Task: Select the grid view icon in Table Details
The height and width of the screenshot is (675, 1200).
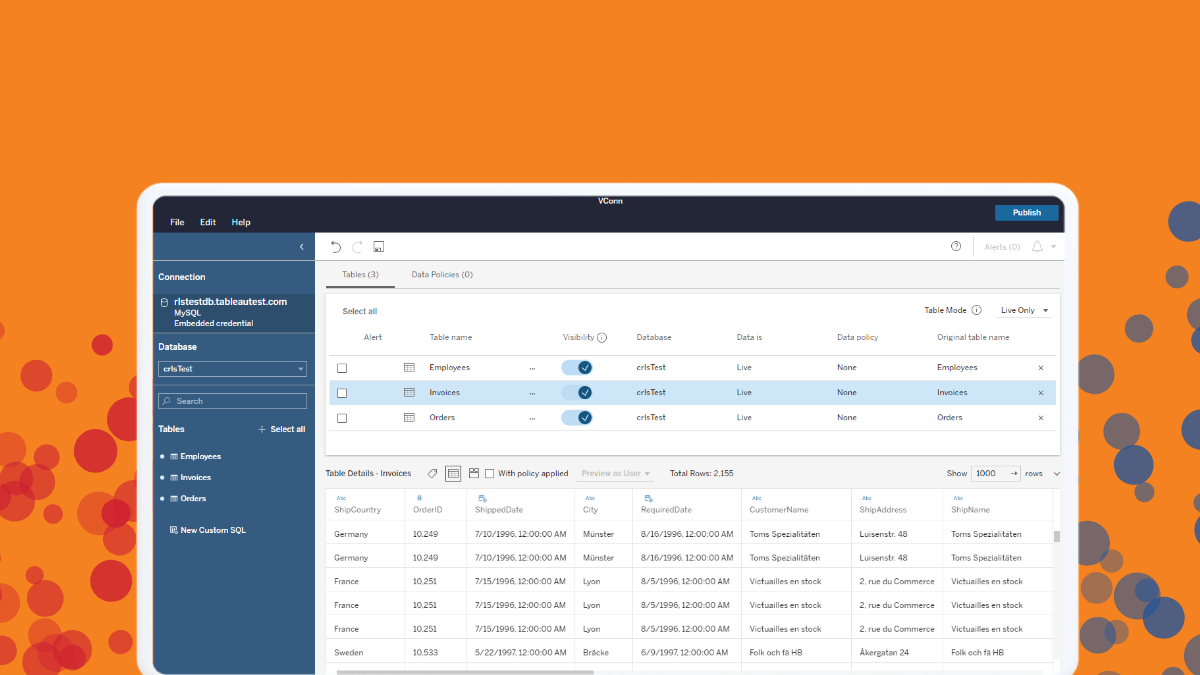Action: click(453, 473)
